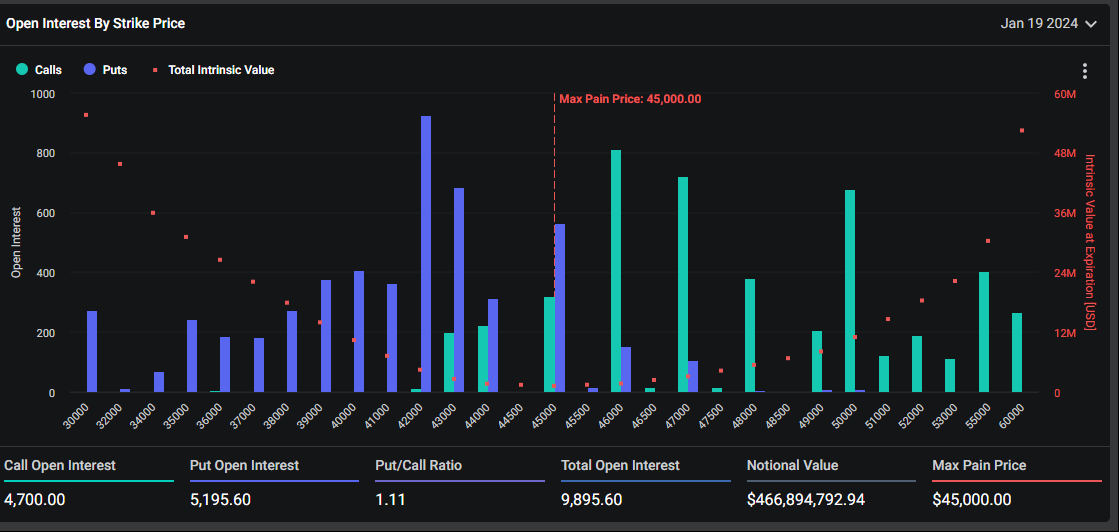
Task: Click the red Total Intrinsic Value marker
Action: point(155,70)
